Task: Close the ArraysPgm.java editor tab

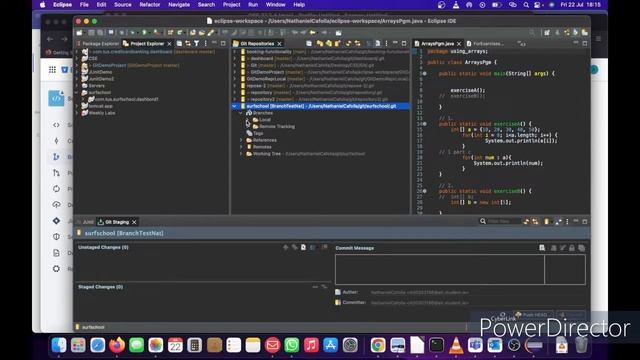Action: coord(459,44)
